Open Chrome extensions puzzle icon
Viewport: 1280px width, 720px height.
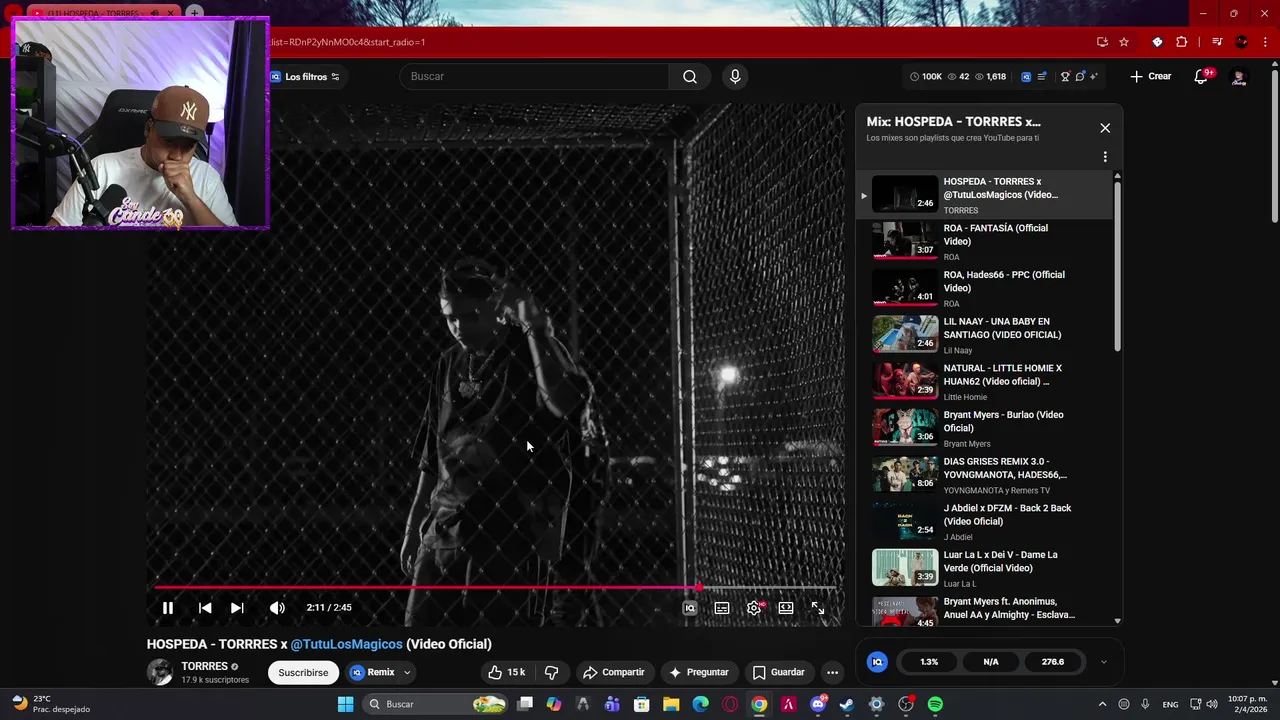tap(1181, 42)
